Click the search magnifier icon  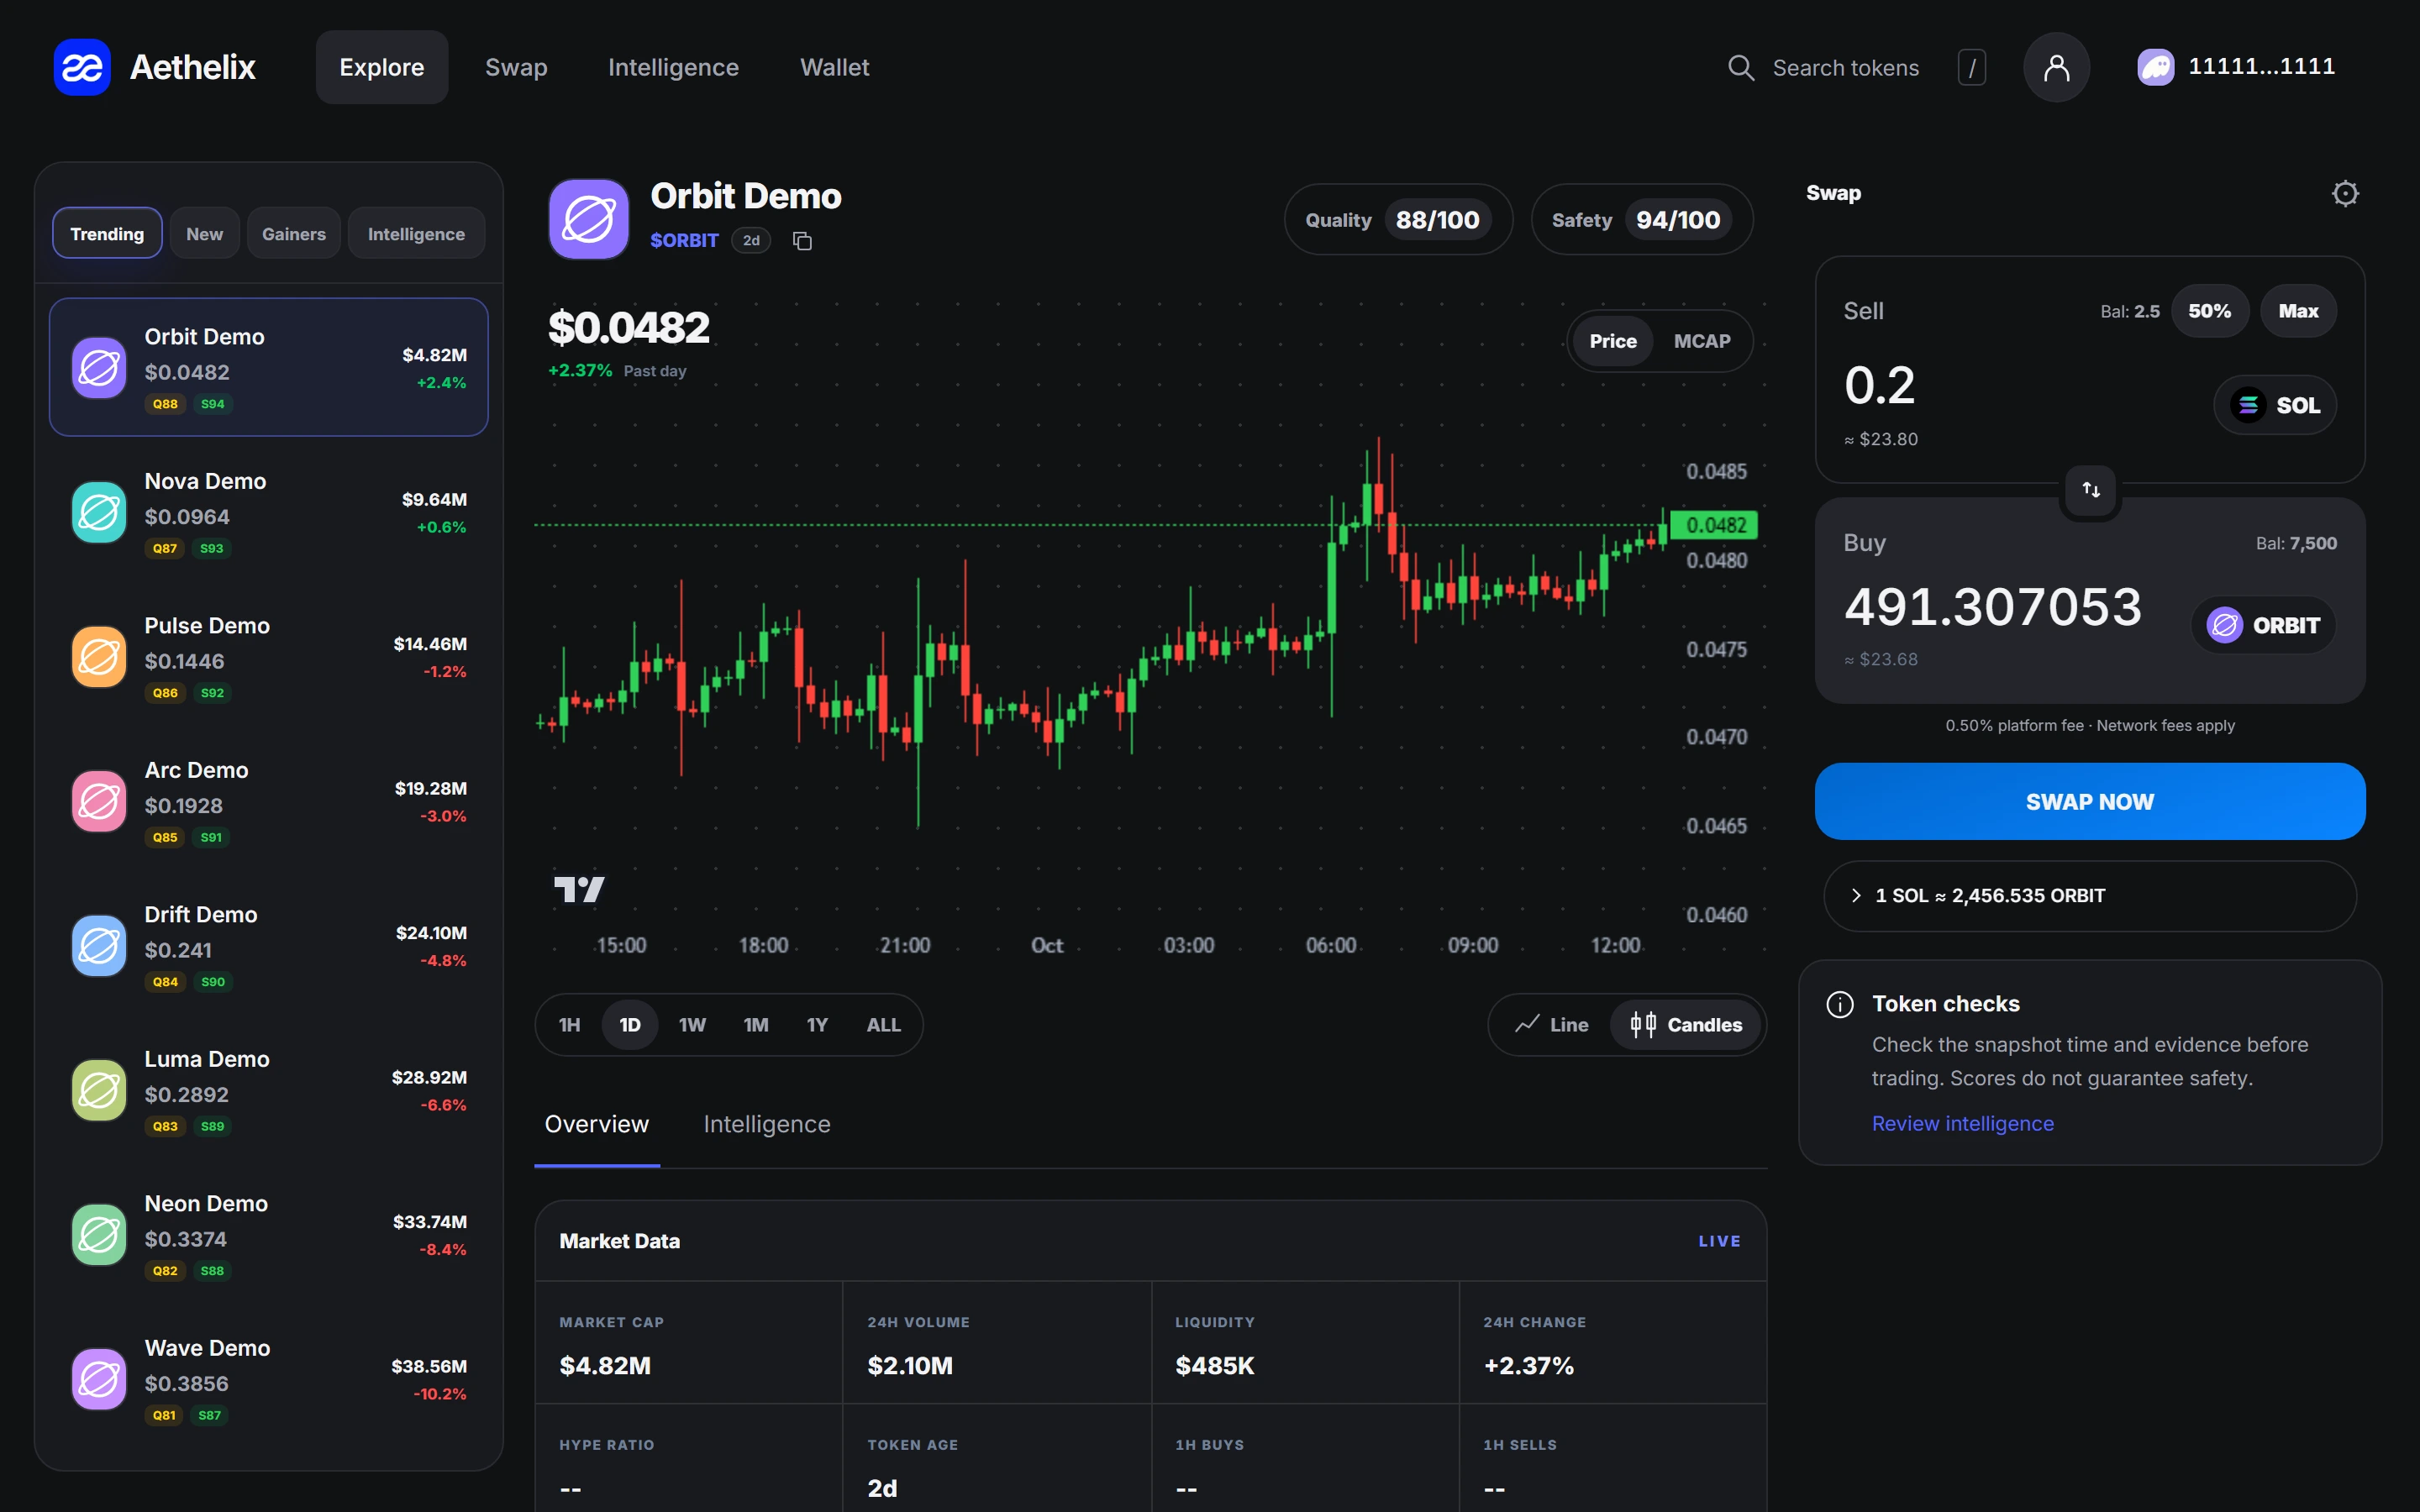1741,68
